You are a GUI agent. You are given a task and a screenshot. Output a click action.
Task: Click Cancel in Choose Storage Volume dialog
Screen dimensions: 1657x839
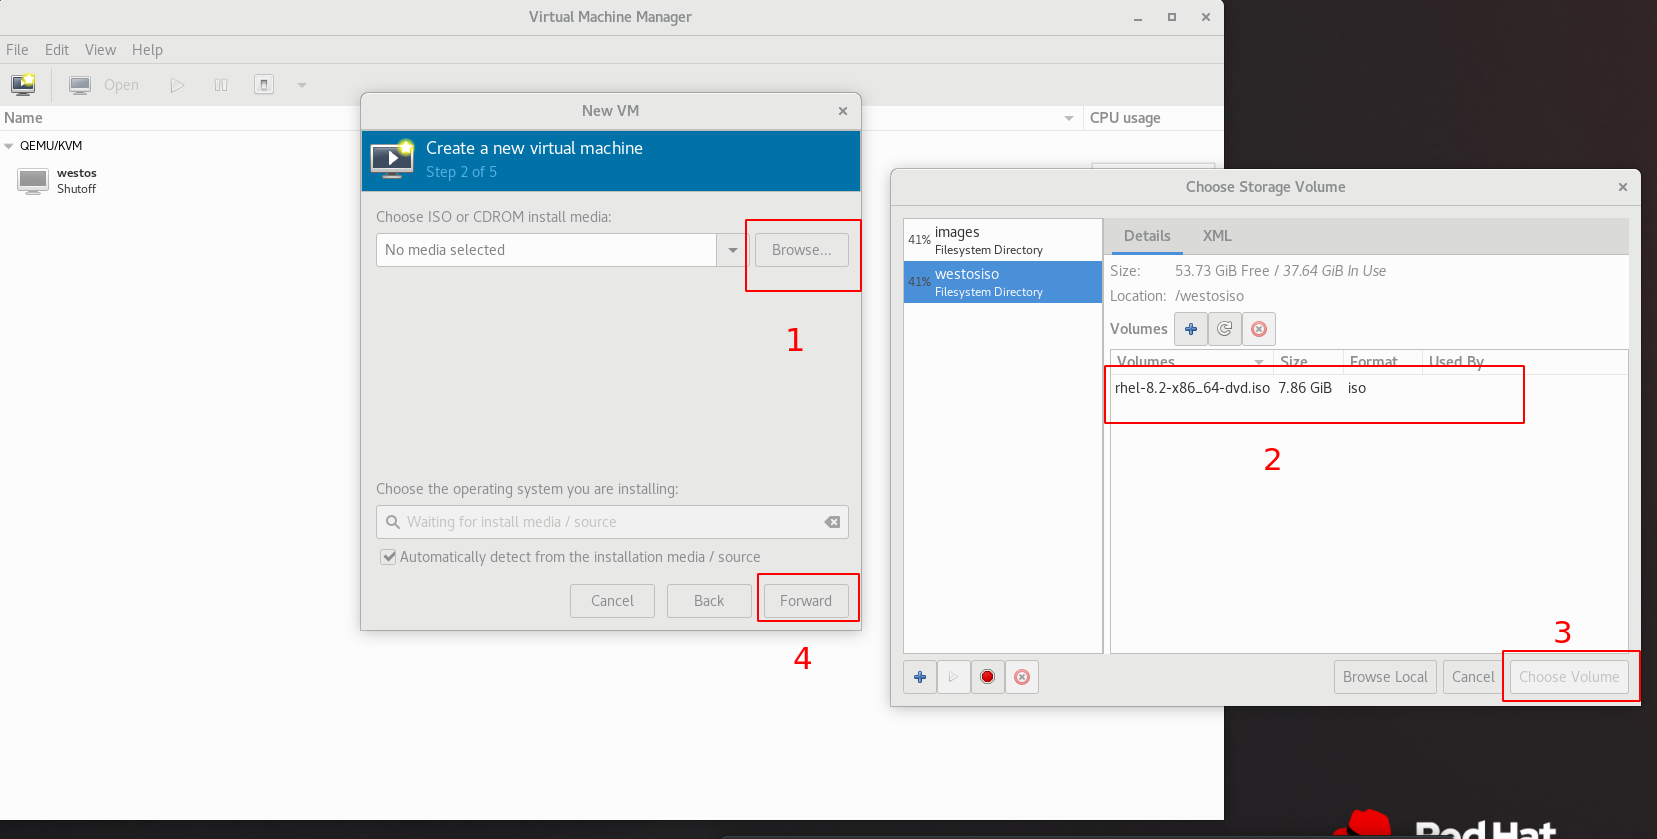click(1473, 677)
